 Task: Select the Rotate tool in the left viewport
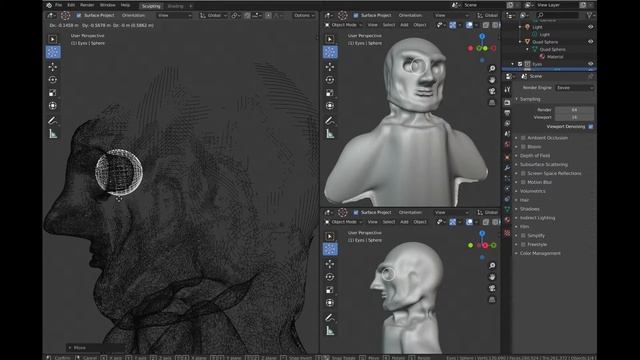pos(53,80)
